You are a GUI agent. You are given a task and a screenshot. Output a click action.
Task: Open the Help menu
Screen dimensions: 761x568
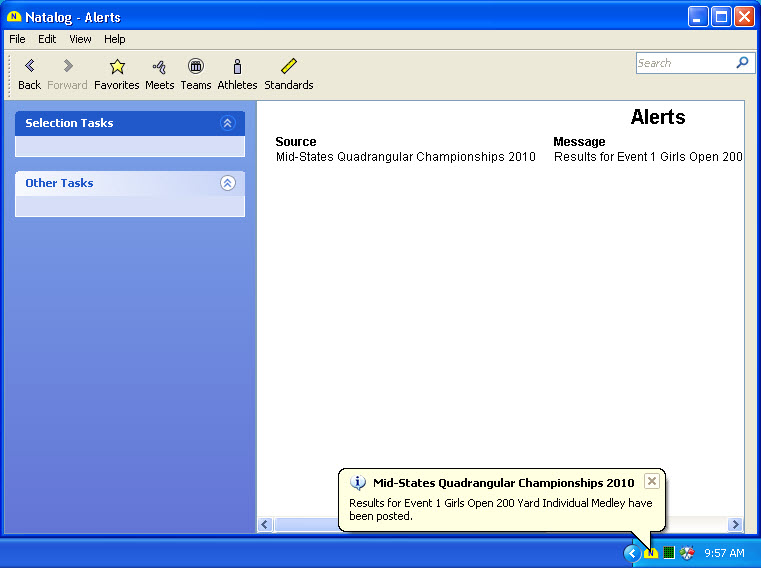click(x=115, y=39)
